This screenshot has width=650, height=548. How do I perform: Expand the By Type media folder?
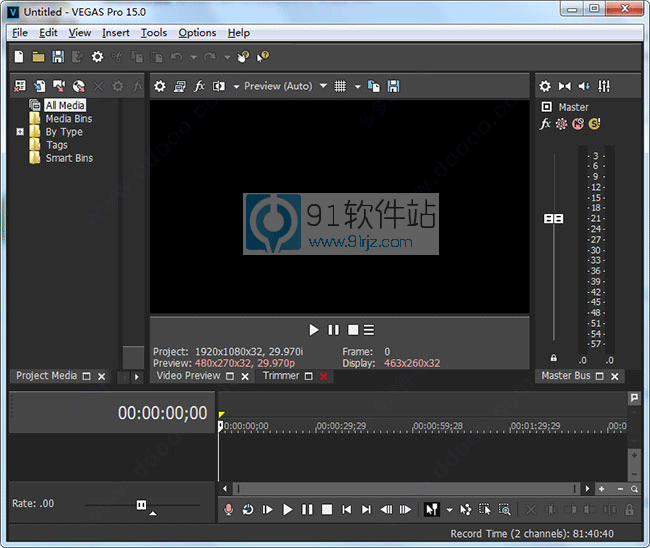click(x=20, y=131)
